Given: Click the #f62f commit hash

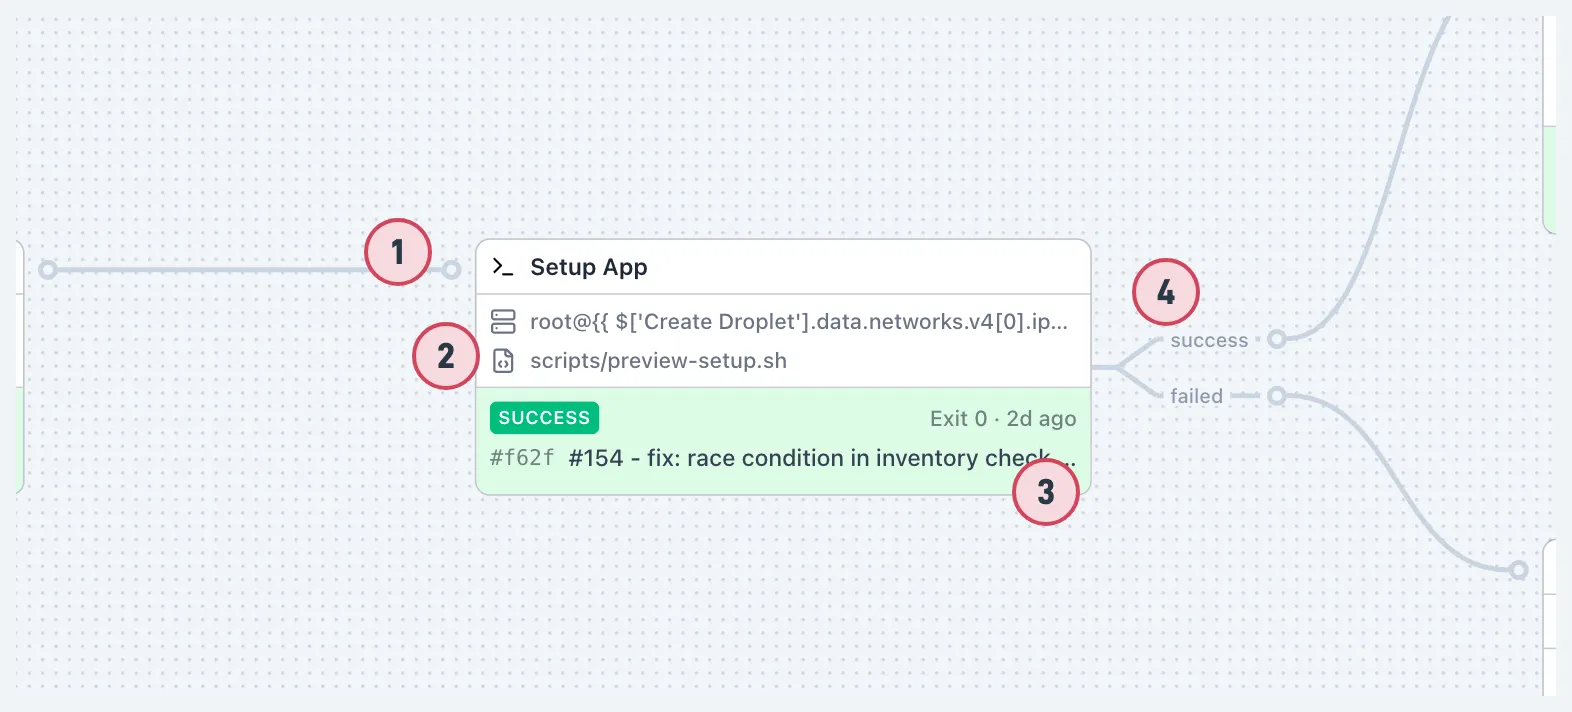Looking at the screenshot, I should (x=522, y=458).
